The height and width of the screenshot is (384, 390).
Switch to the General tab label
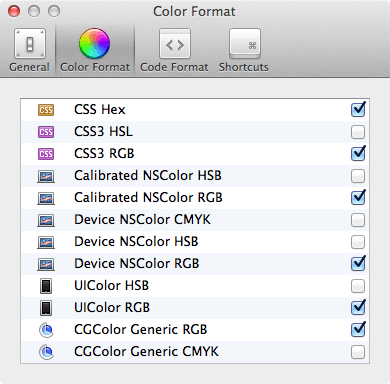pyautogui.click(x=29, y=67)
